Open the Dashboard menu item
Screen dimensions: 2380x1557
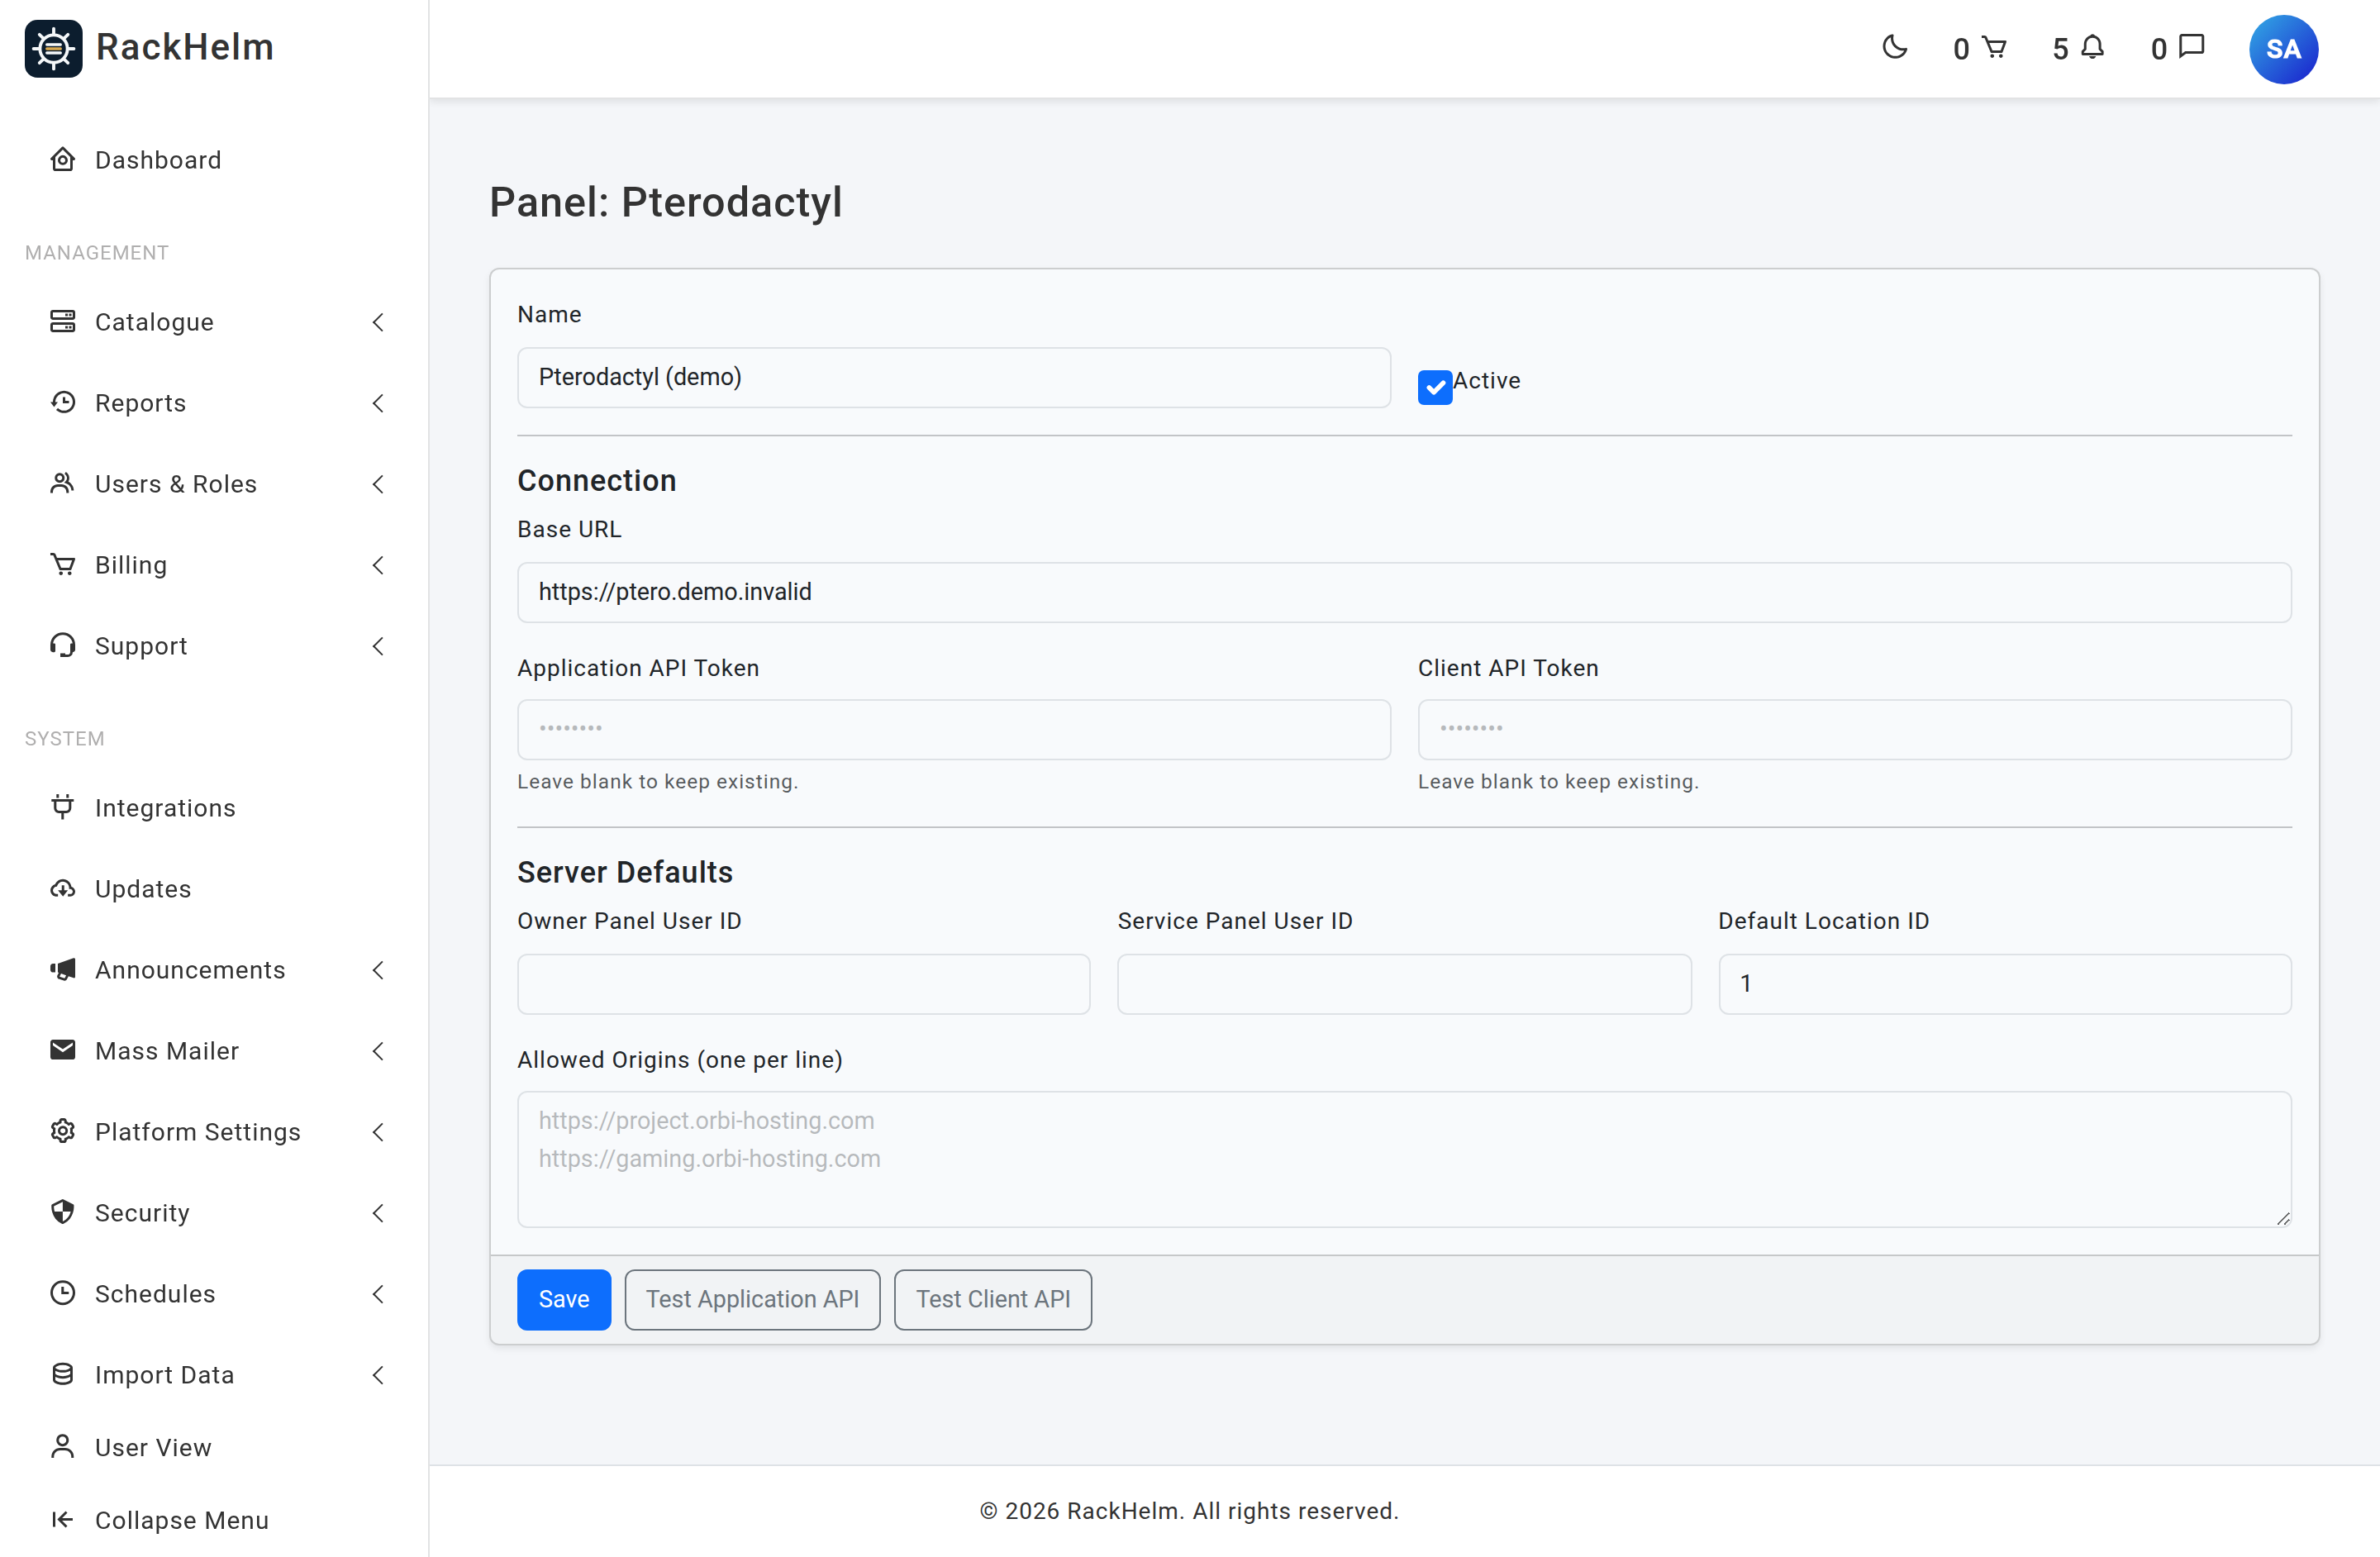(x=214, y=160)
